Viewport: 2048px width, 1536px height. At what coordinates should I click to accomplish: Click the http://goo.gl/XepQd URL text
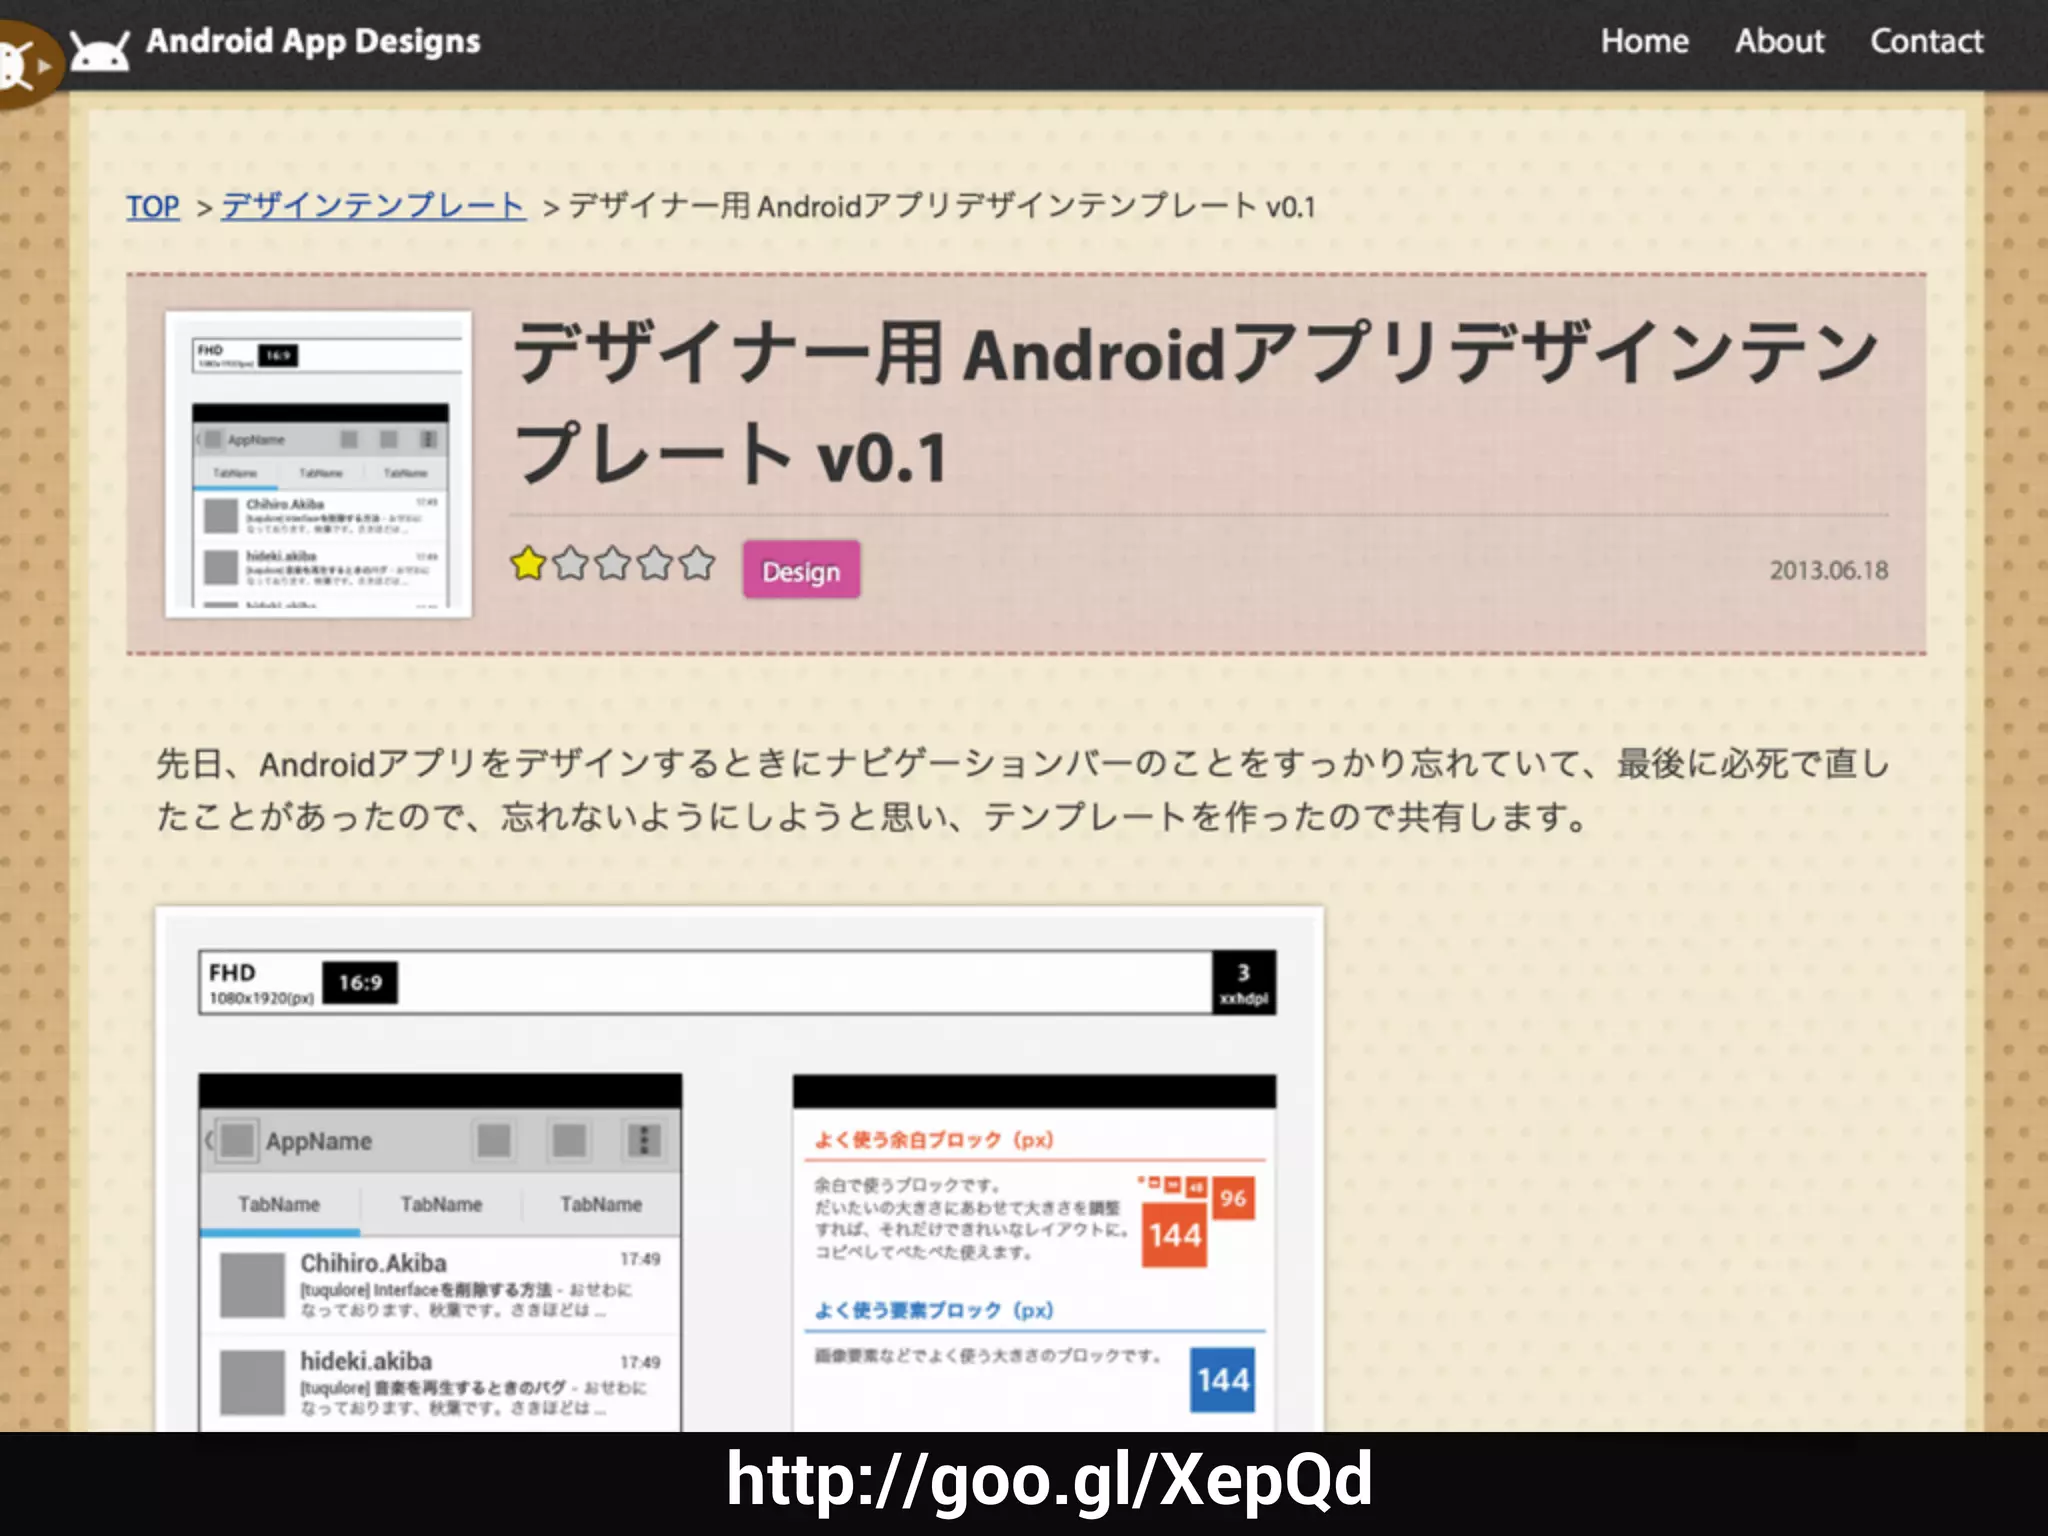[x=1049, y=1481]
